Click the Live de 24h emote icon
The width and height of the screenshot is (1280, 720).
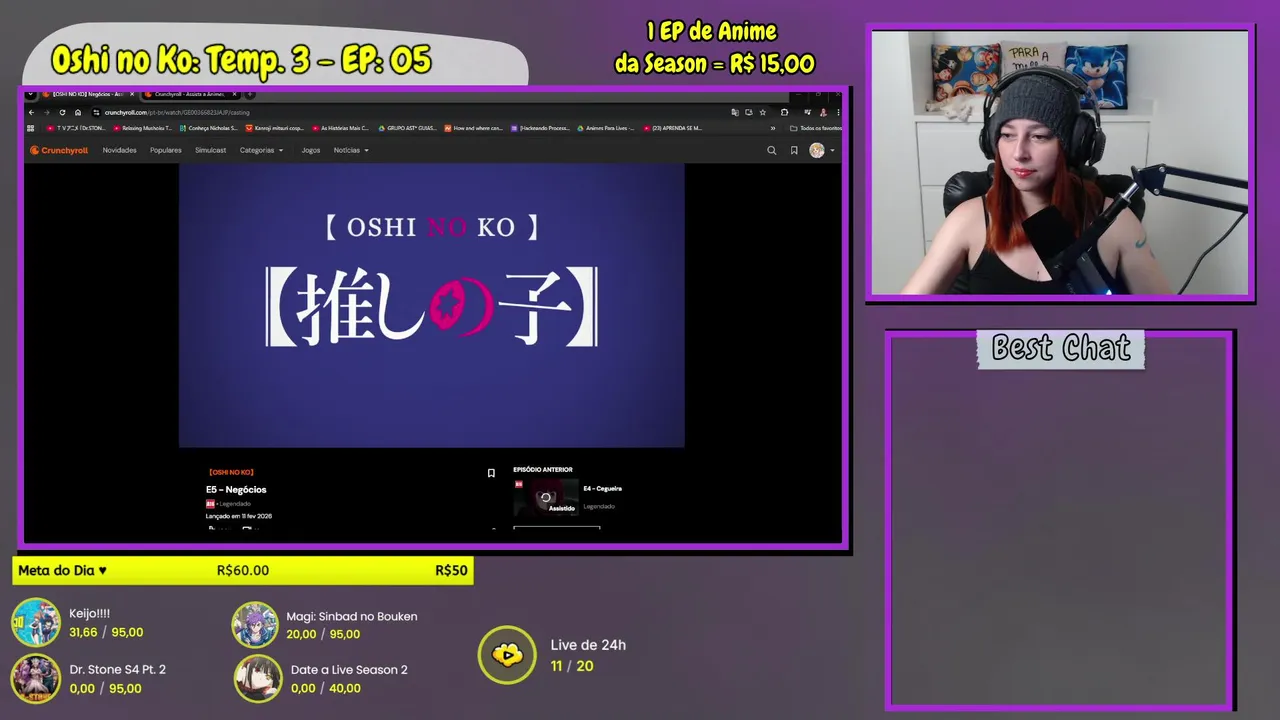[507, 655]
